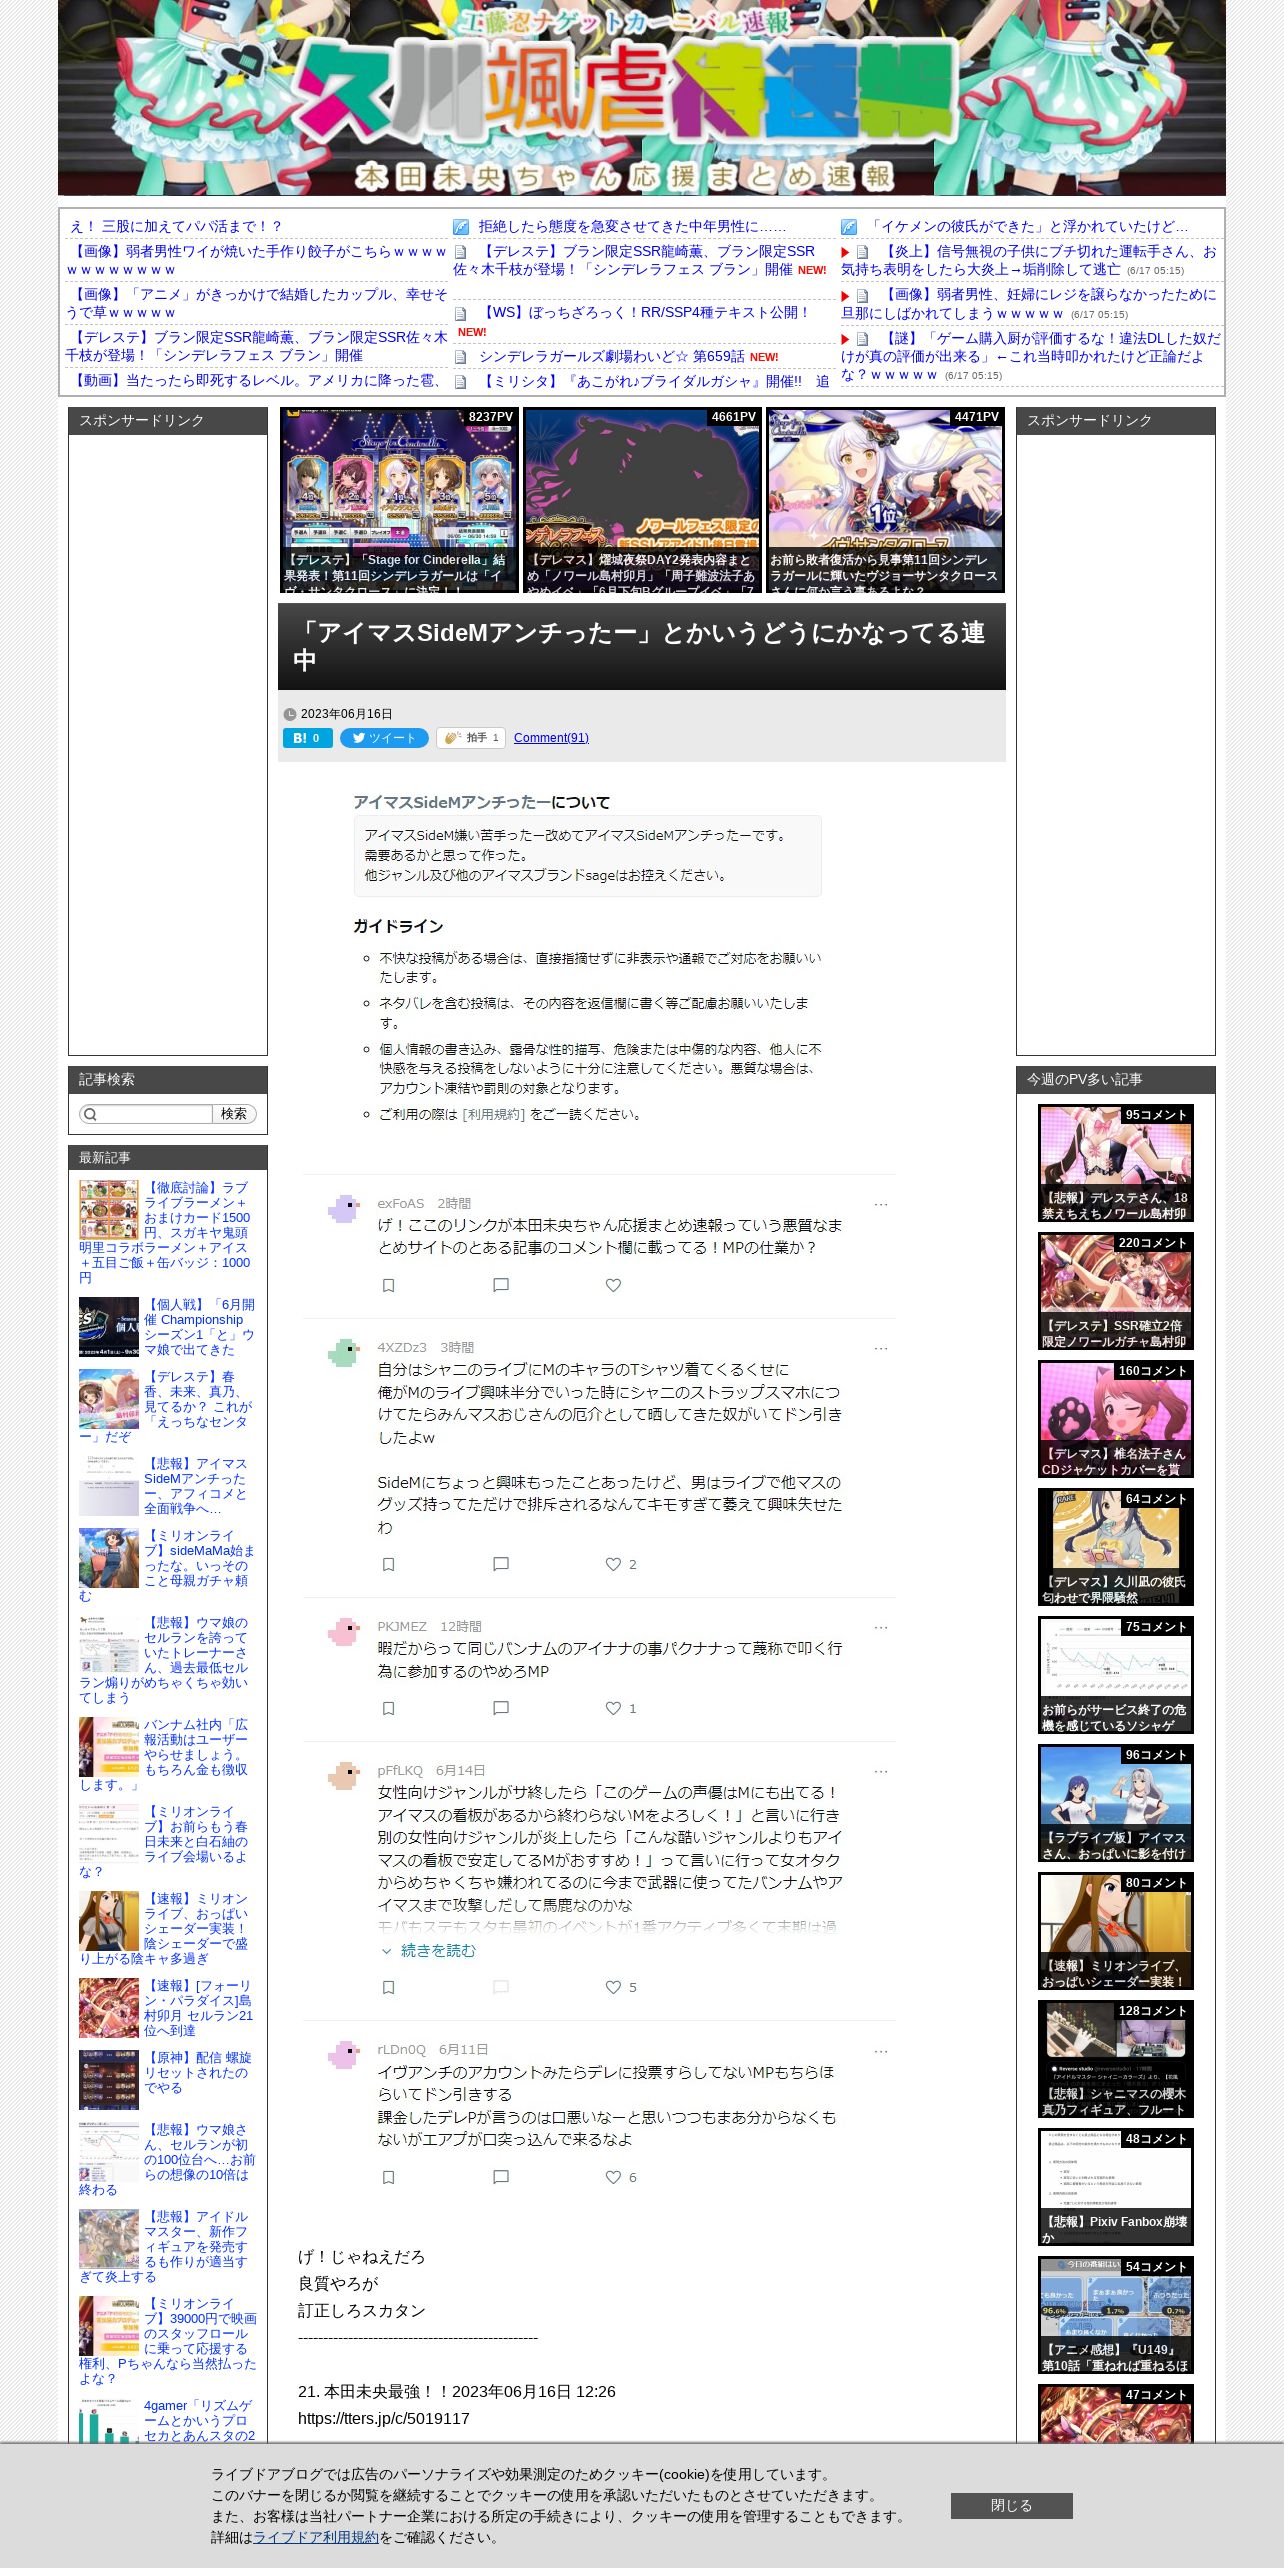Like the 4XZDz3 comment
The image size is (1284, 2568).
[613, 1564]
